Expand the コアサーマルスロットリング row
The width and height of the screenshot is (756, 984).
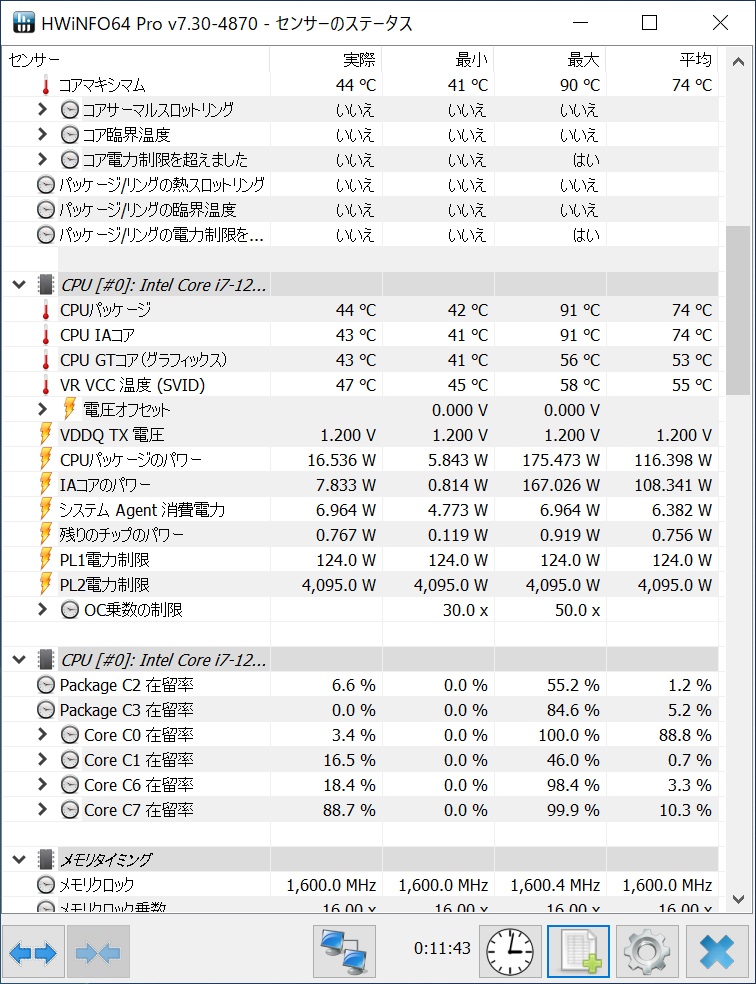(42, 110)
